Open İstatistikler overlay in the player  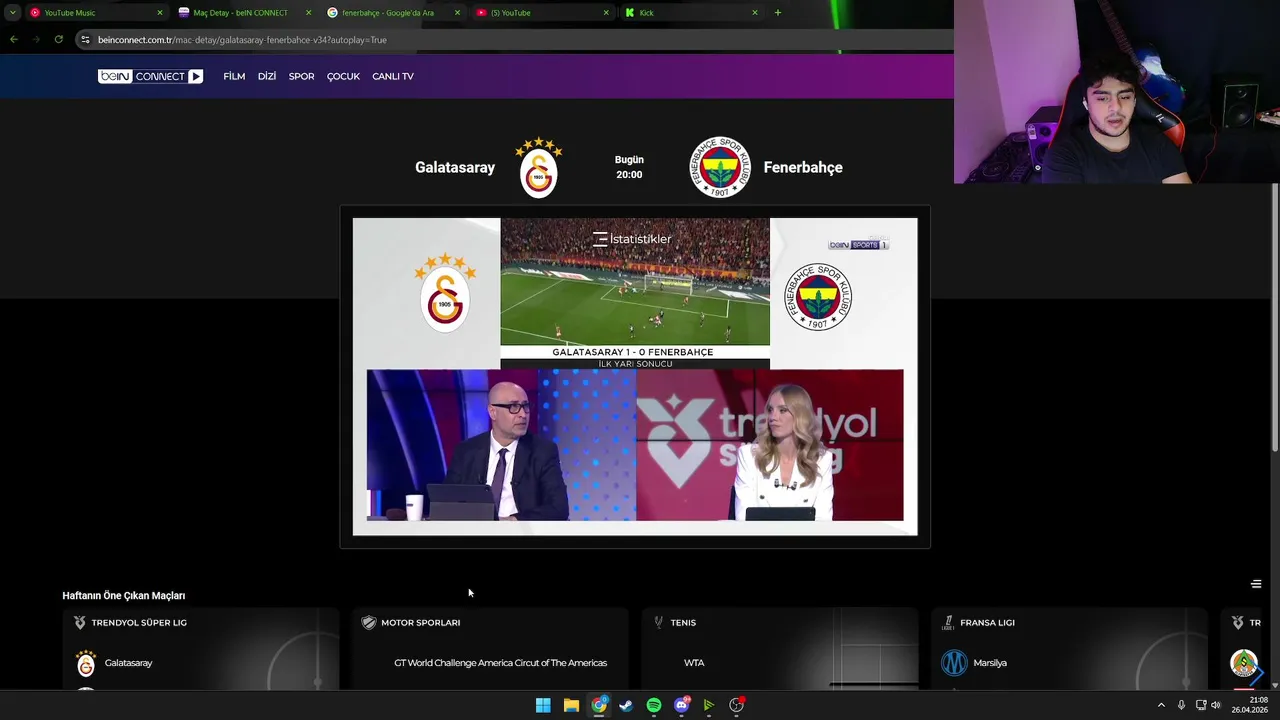(x=632, y=239)
